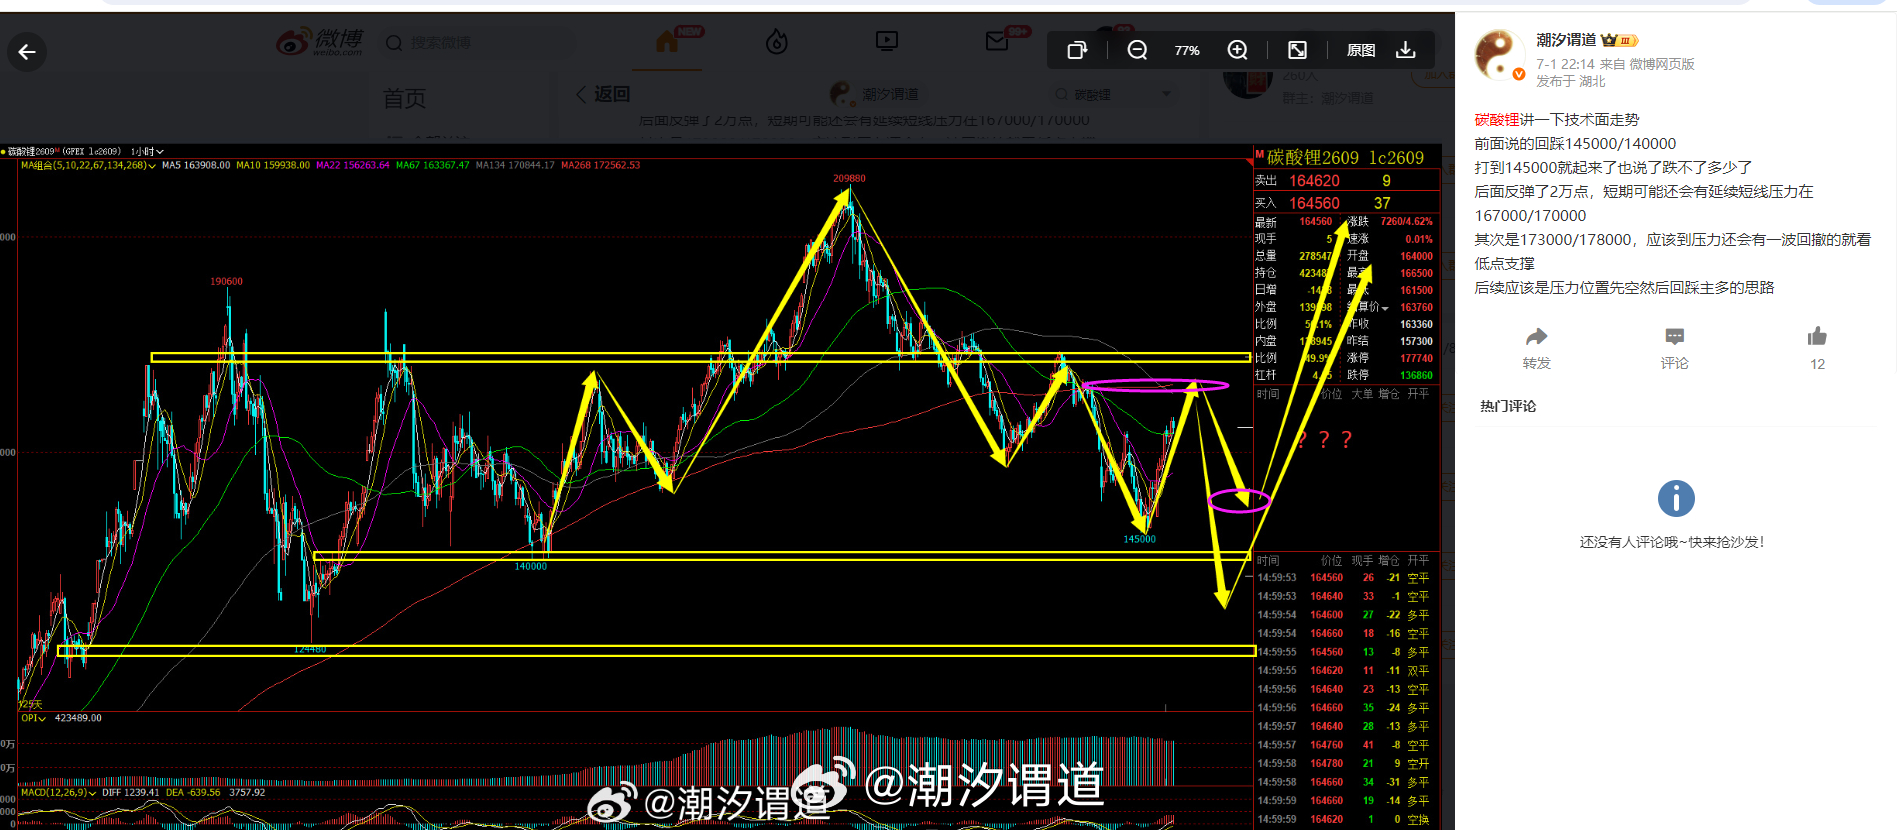
Task: Click the dimmed Weibo home icon
Action: point(667,42)
